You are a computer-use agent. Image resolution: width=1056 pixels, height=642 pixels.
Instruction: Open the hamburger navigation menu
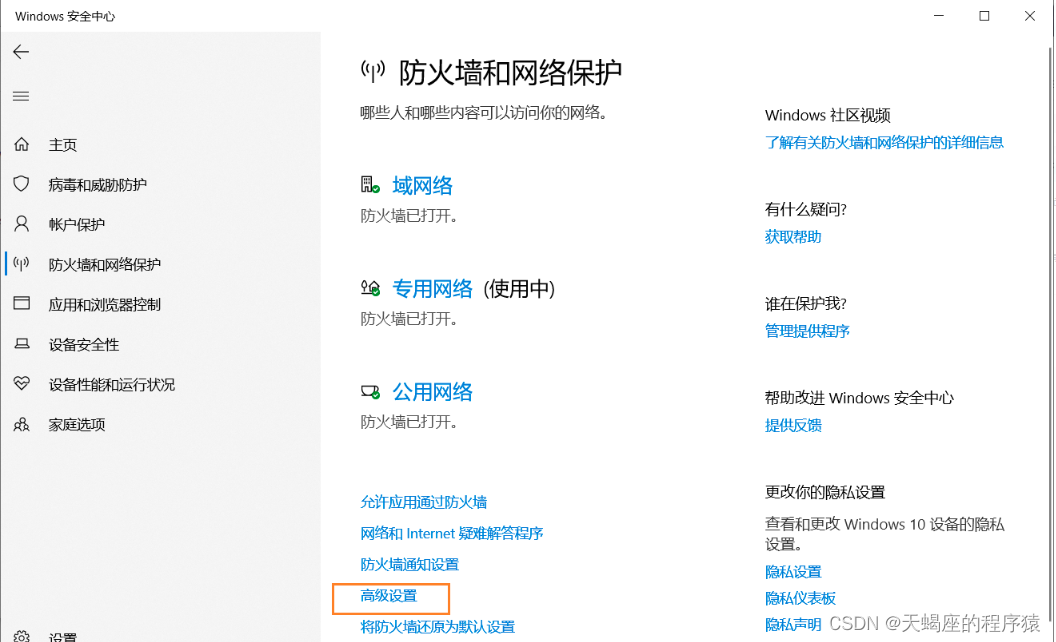pos(21,96)
